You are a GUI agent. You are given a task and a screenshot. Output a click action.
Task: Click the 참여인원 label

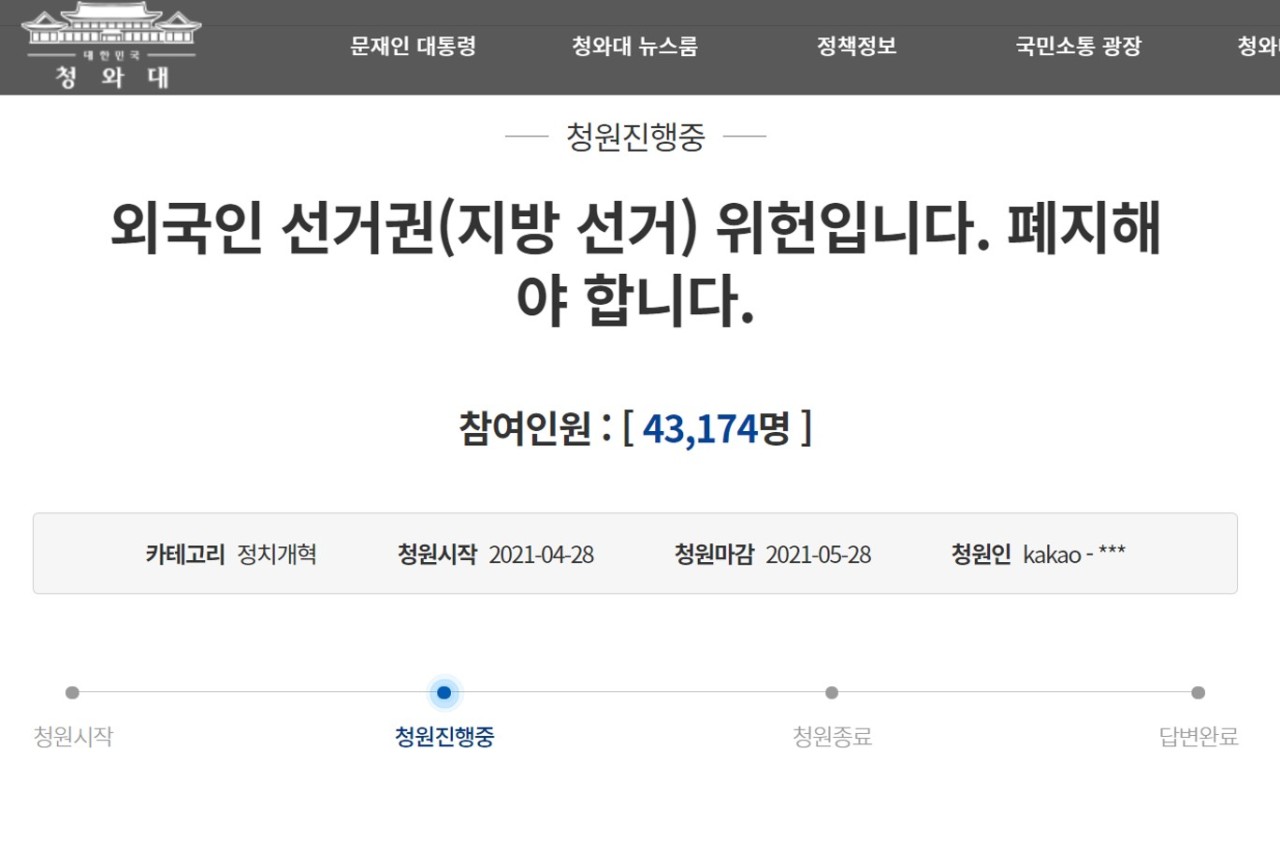tap(525, 429)
